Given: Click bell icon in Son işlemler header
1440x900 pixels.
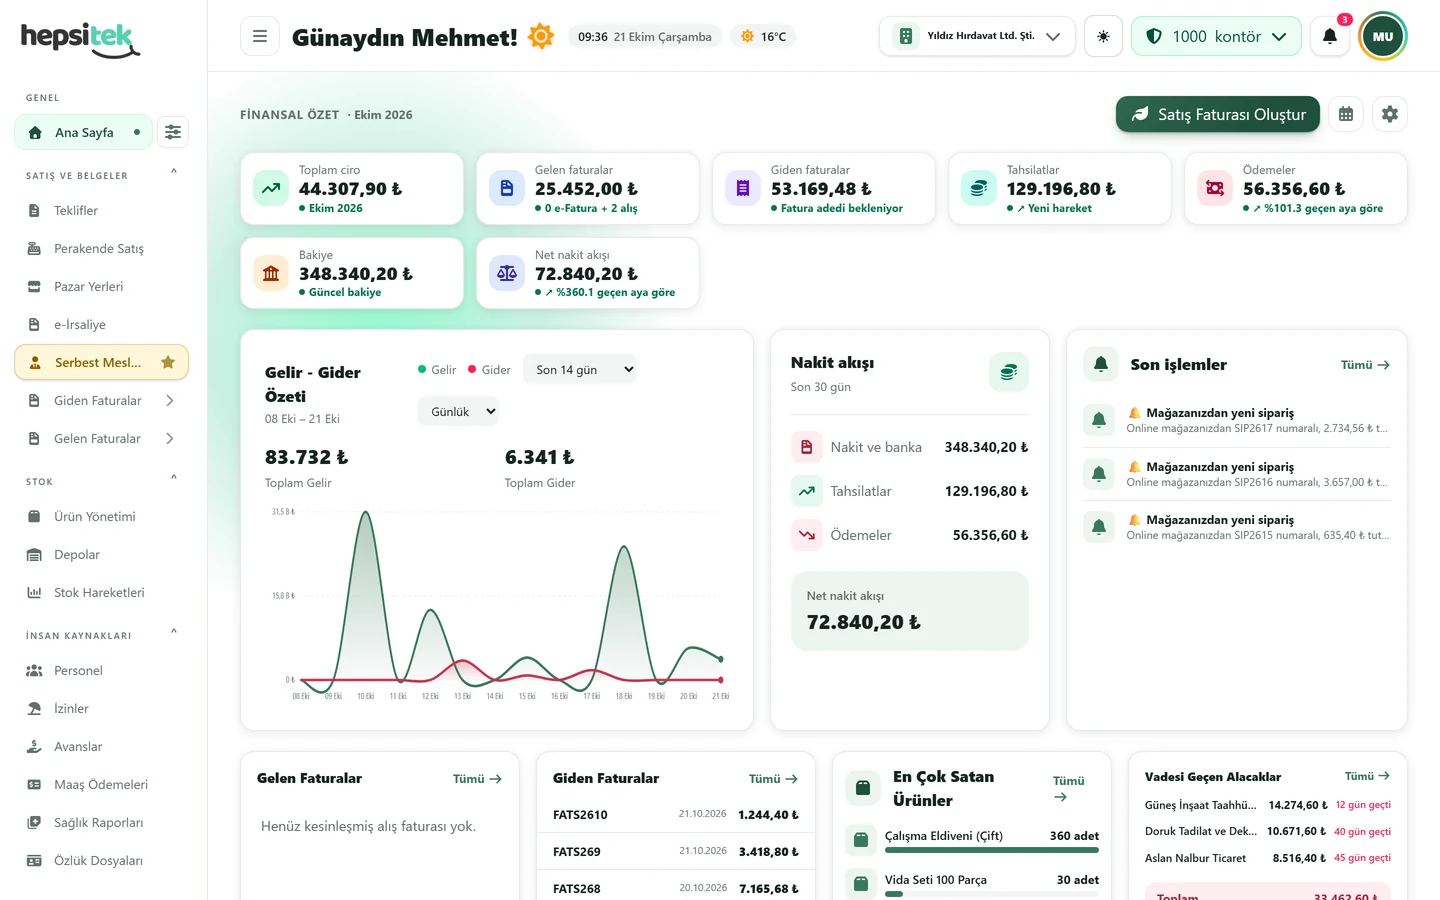Looking at the screenshot, I should (1101, 364).
